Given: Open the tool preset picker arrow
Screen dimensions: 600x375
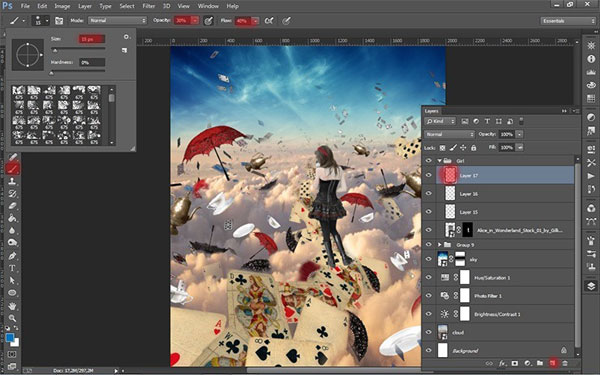Looking at the screenshot, I should 23,21.
